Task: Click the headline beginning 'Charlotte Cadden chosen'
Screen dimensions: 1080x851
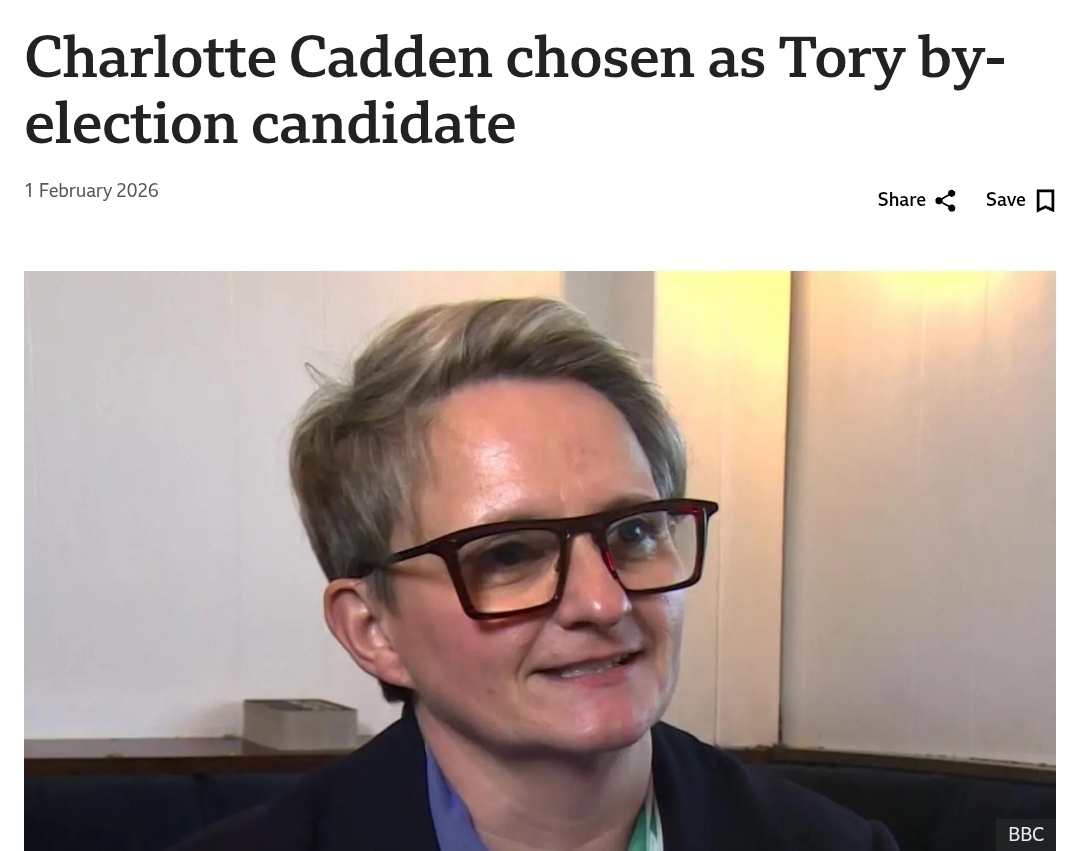Action: click(x=515, y=90)
